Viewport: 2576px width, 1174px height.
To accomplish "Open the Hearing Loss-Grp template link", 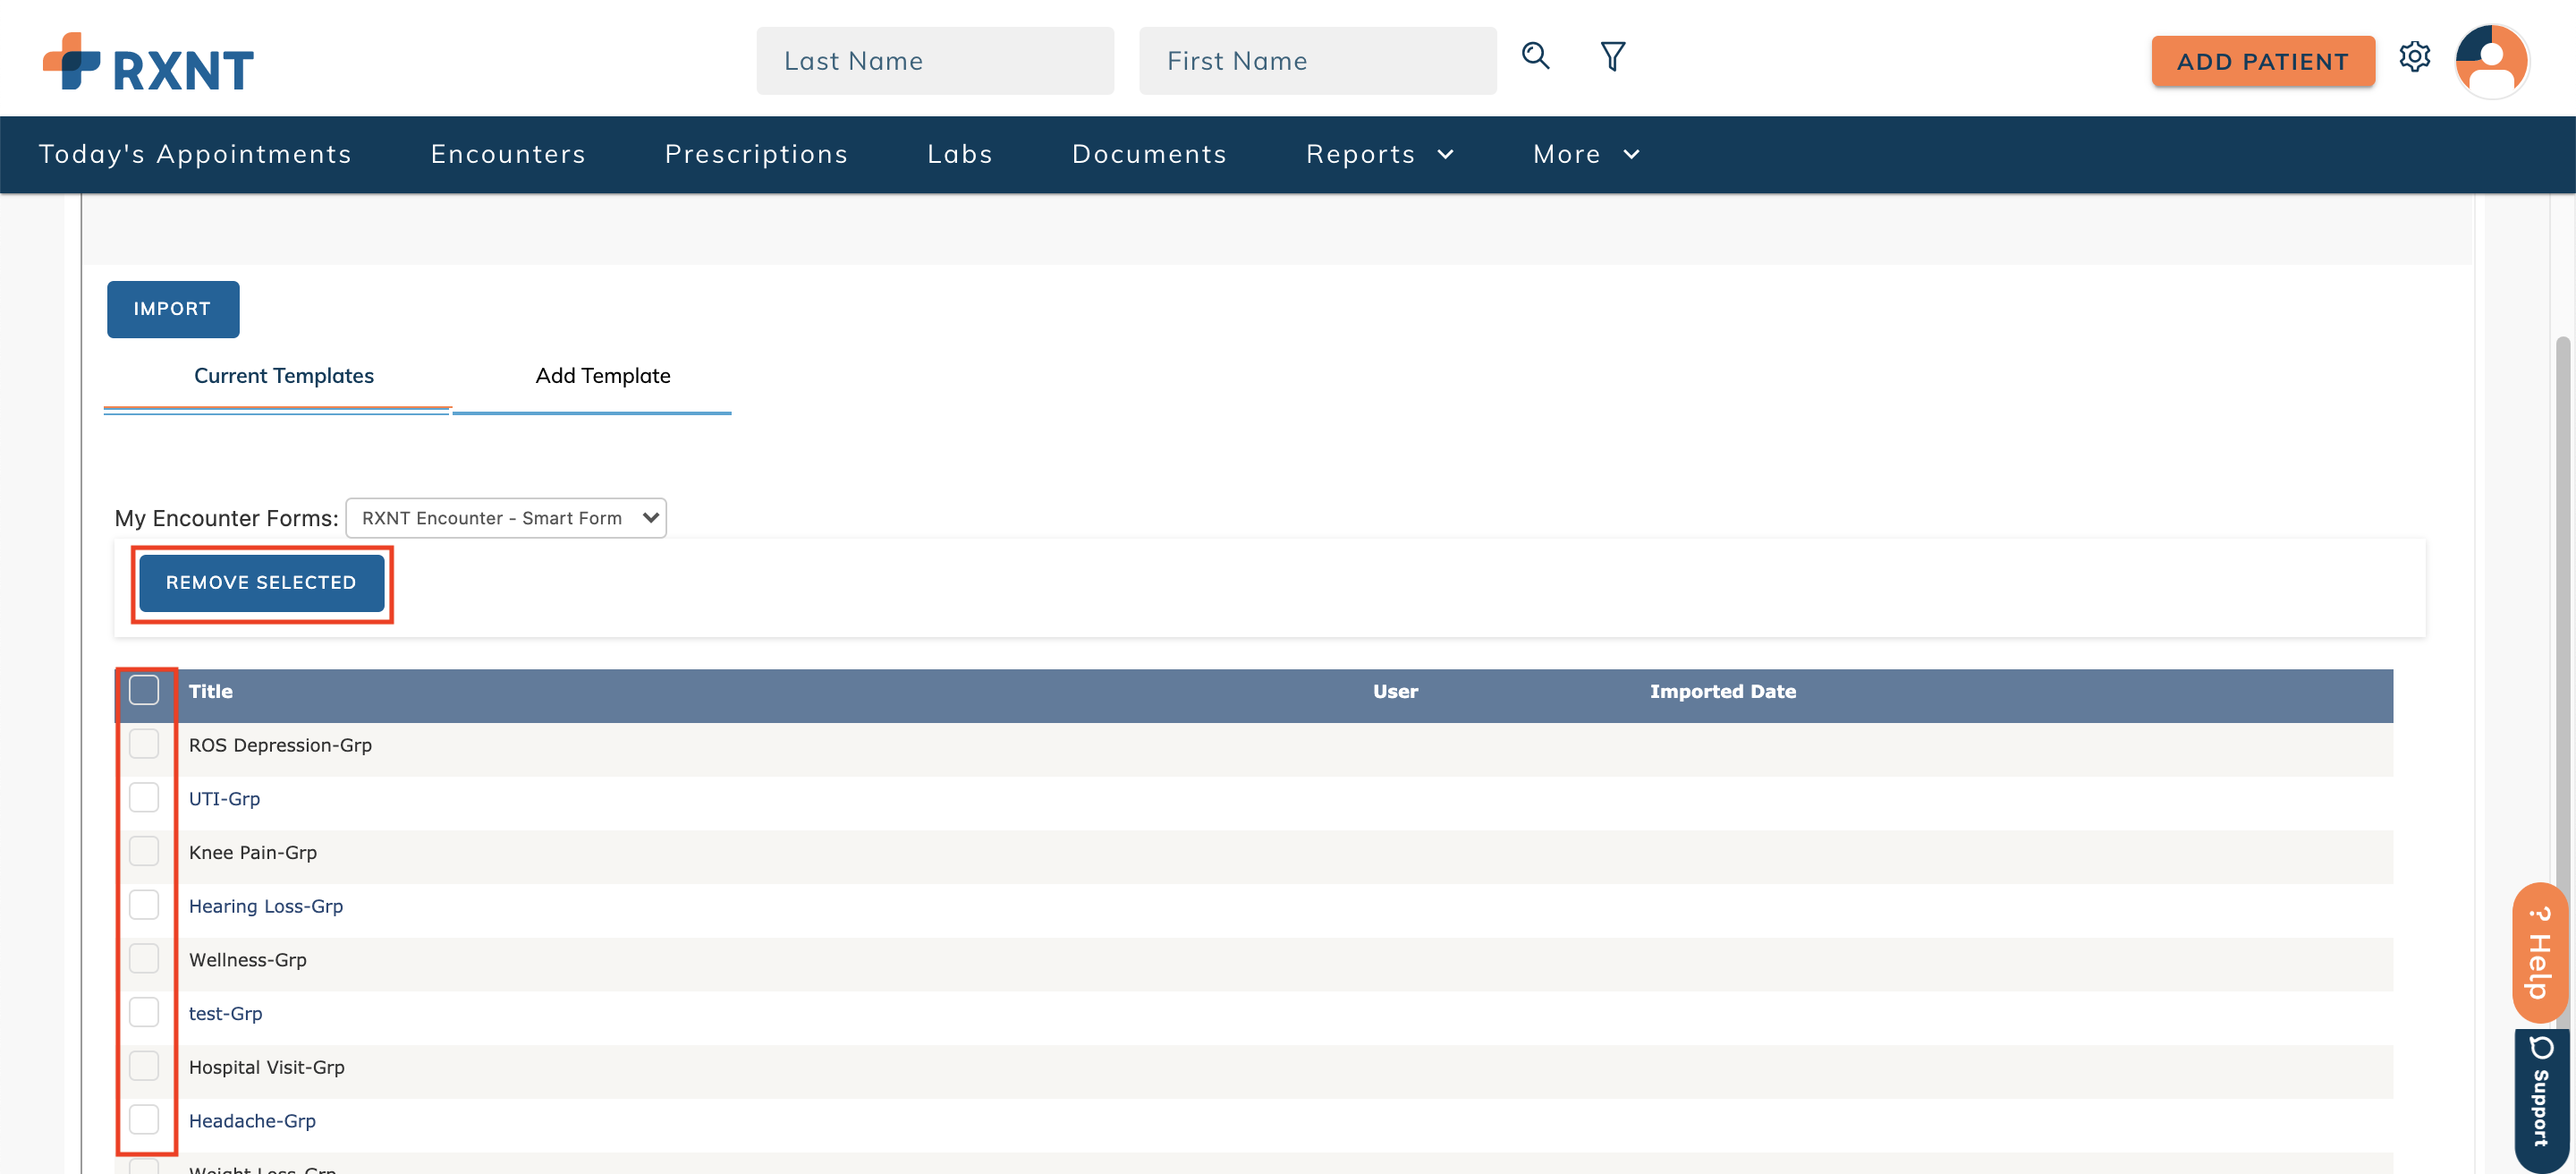I will 265,906.
